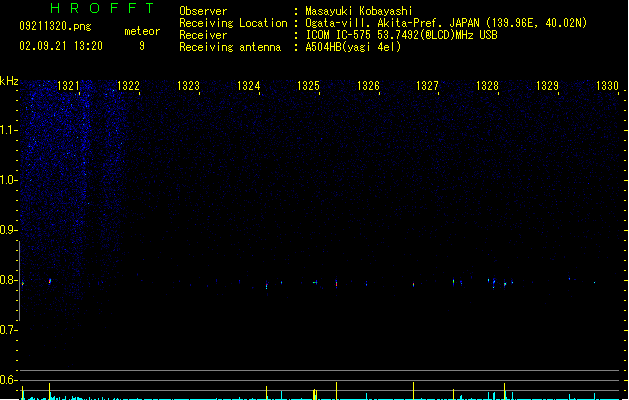The height and width of the screenshot is (400, 629).
Task: Click time axis marker 1324
Action: coord(248,86)
